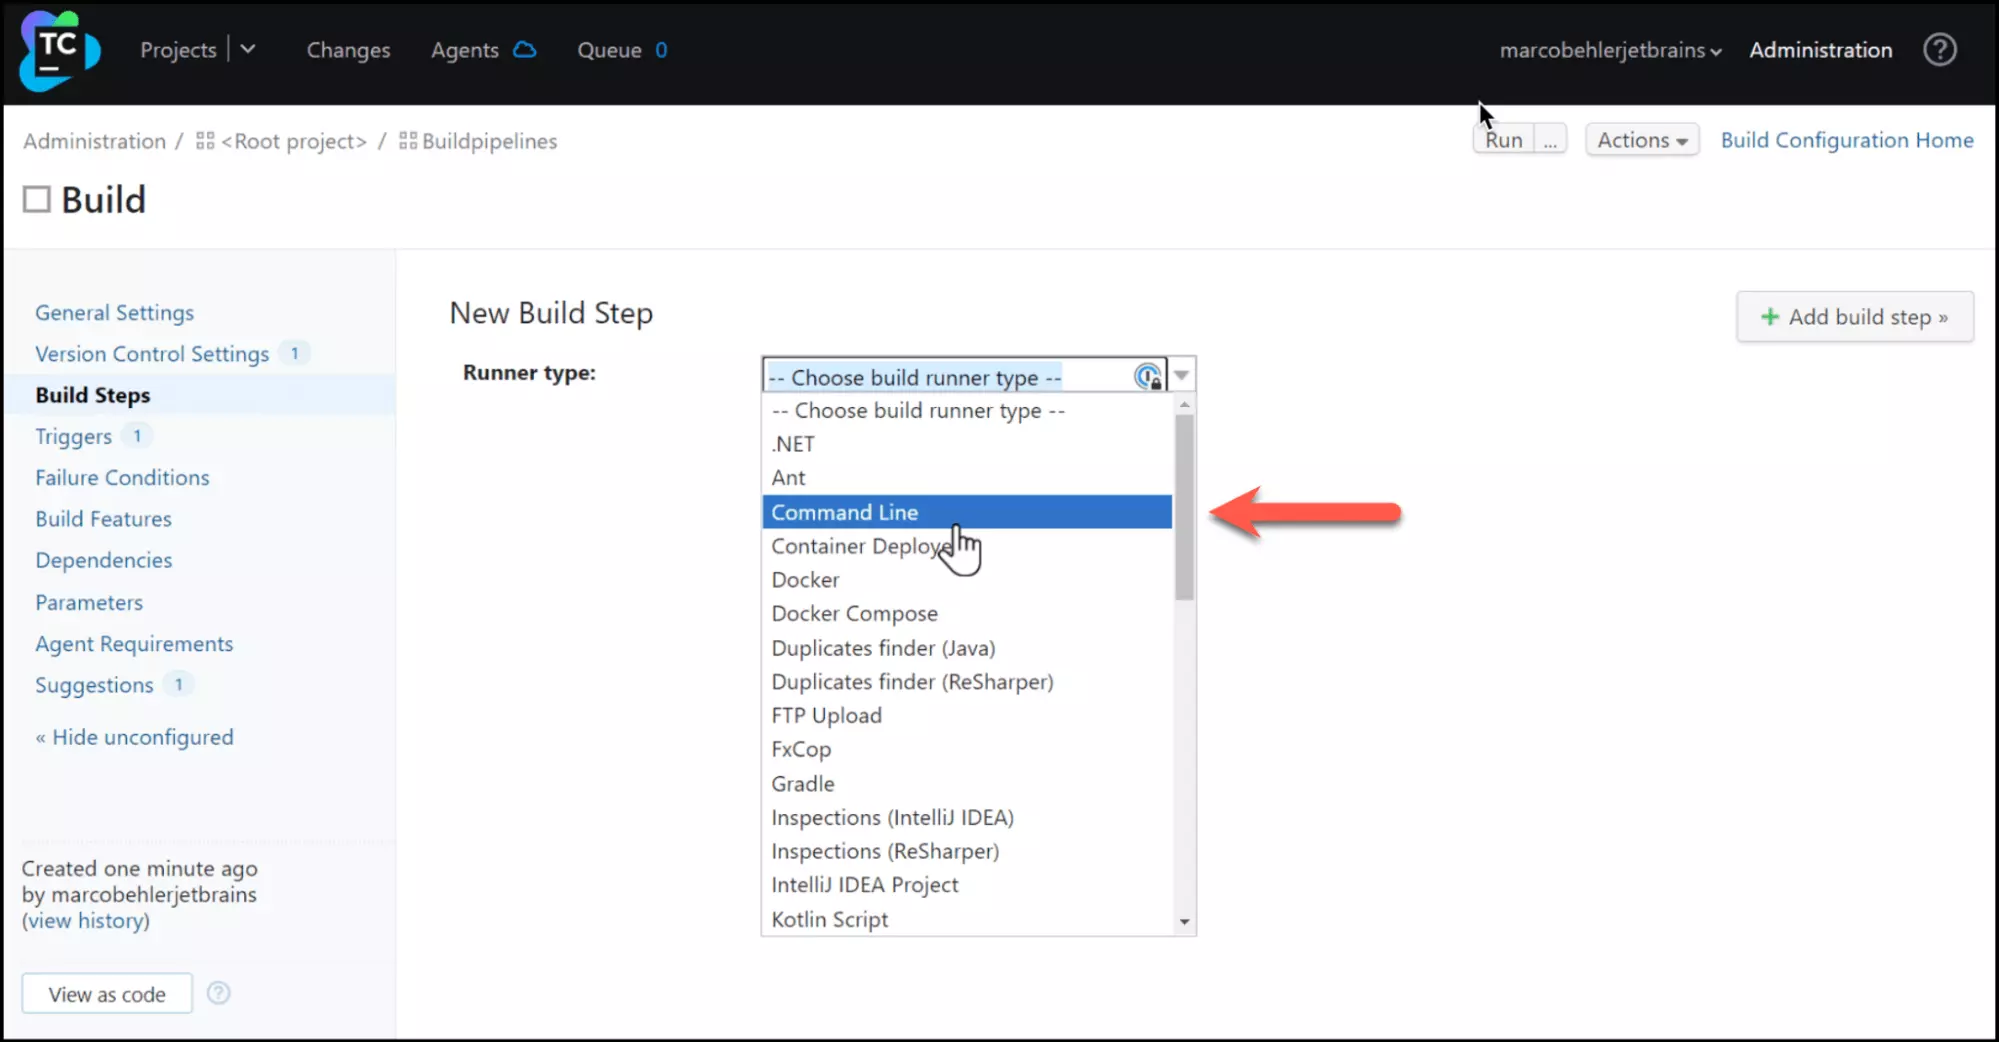Click the runner list scrollbar down arrow
This screenshot has width=1999, height=1043.
click(1184, 921)
